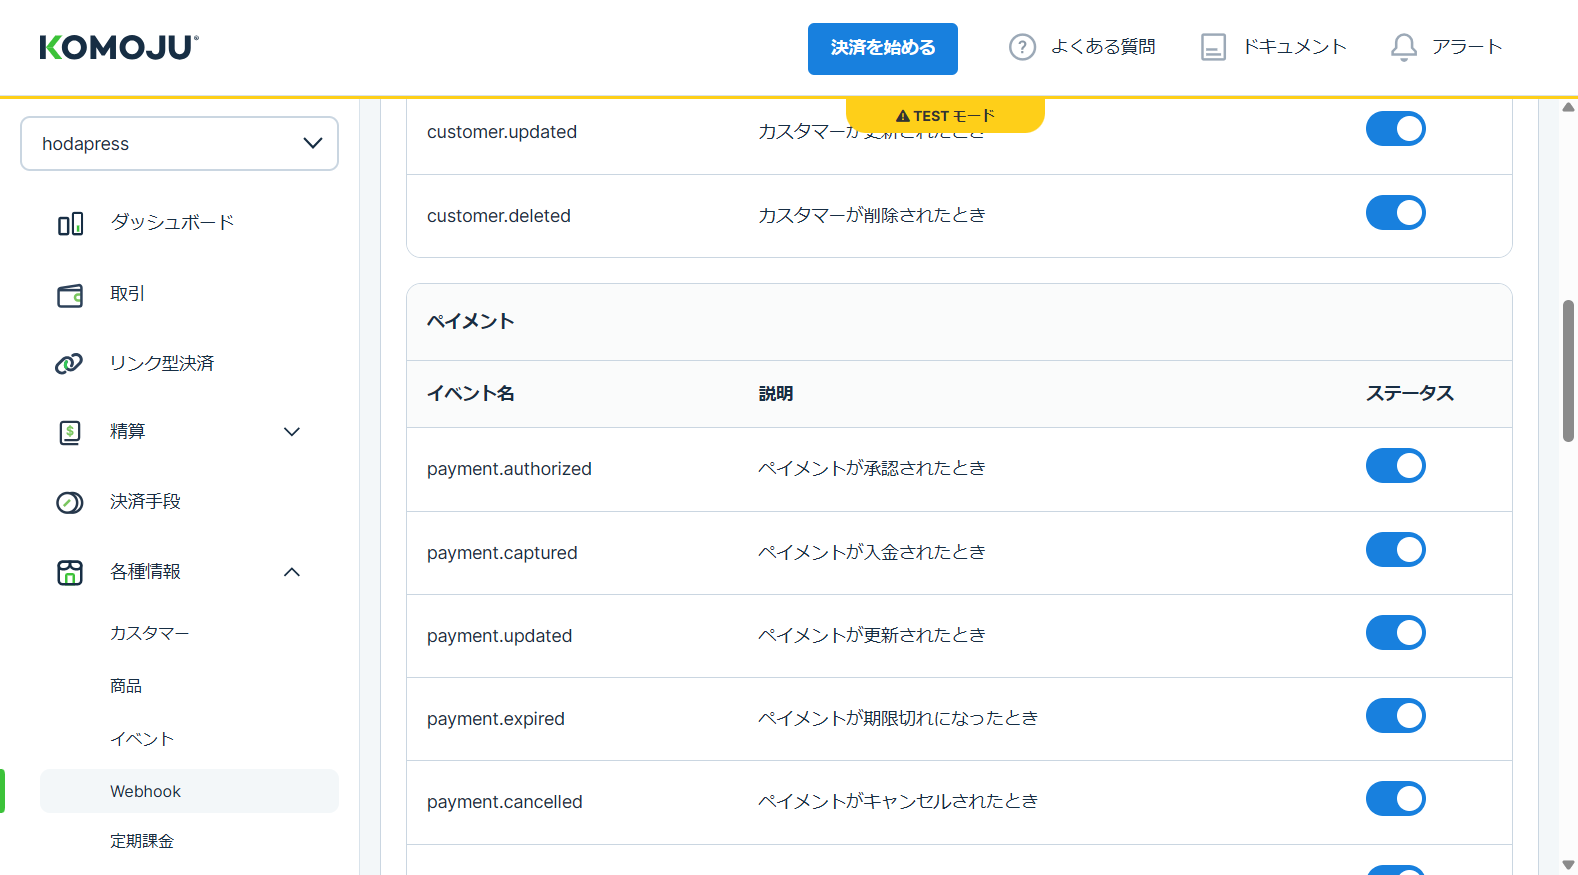
Task: Click the customer.deleted event name
Action: point(499,216)
